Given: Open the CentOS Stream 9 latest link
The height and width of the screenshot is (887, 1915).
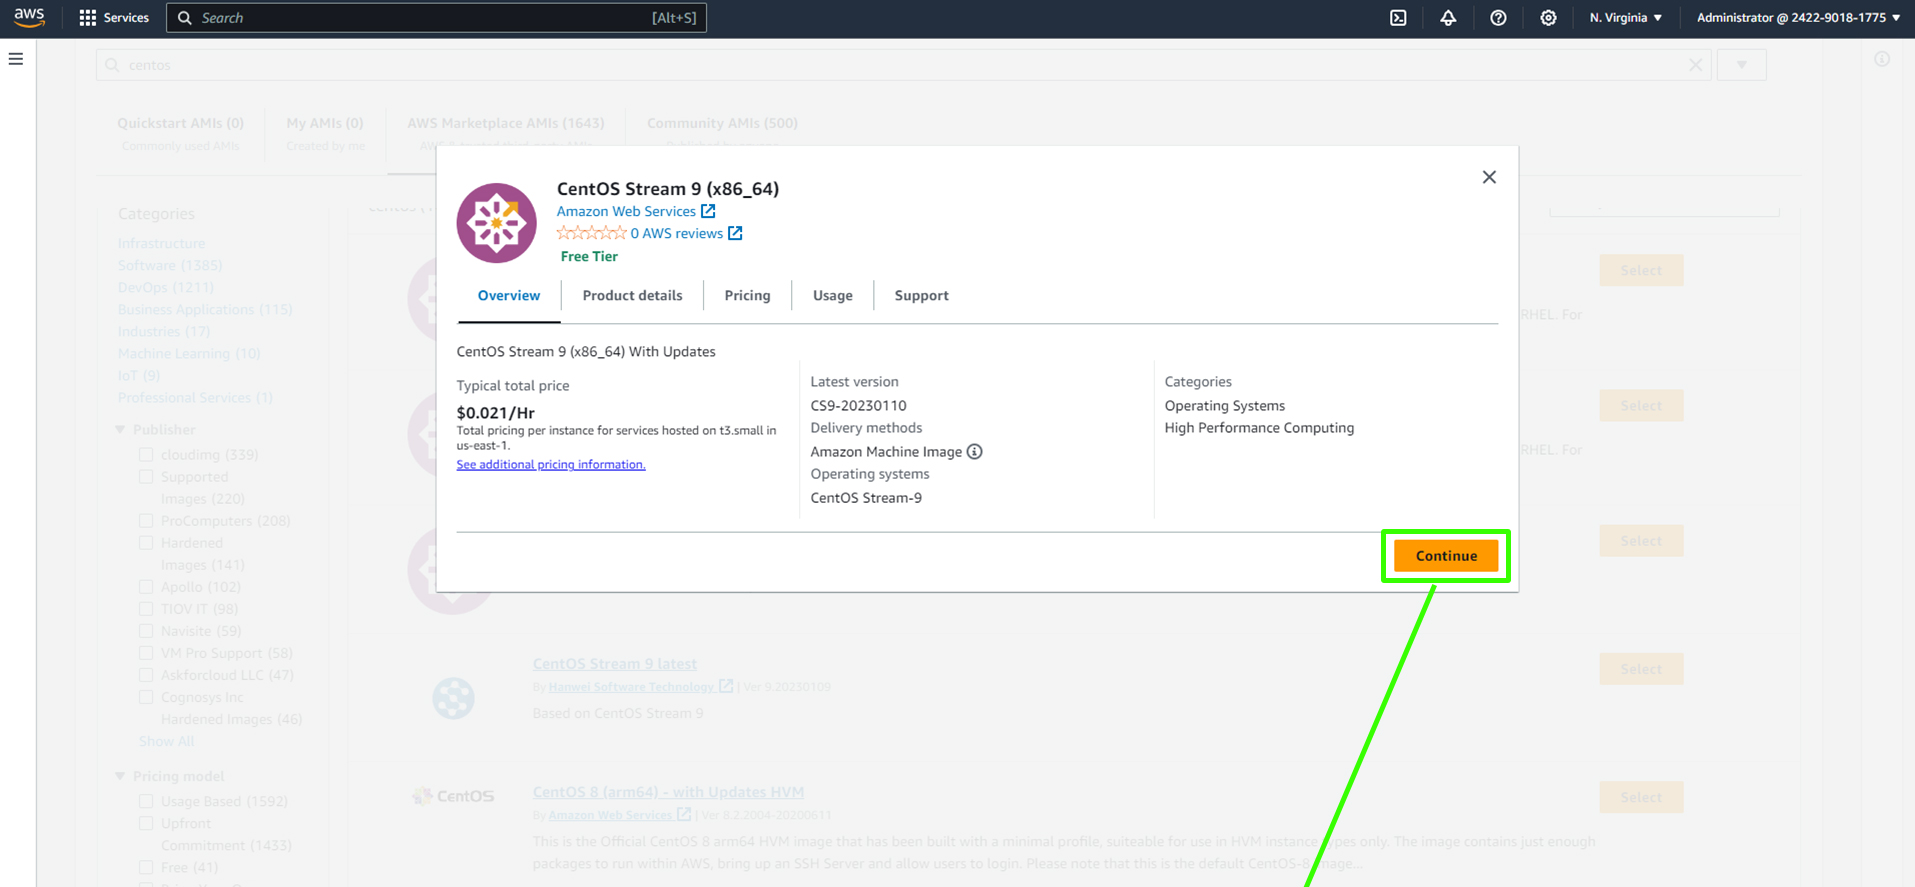Looking at the screenshot, I should 615,664.
